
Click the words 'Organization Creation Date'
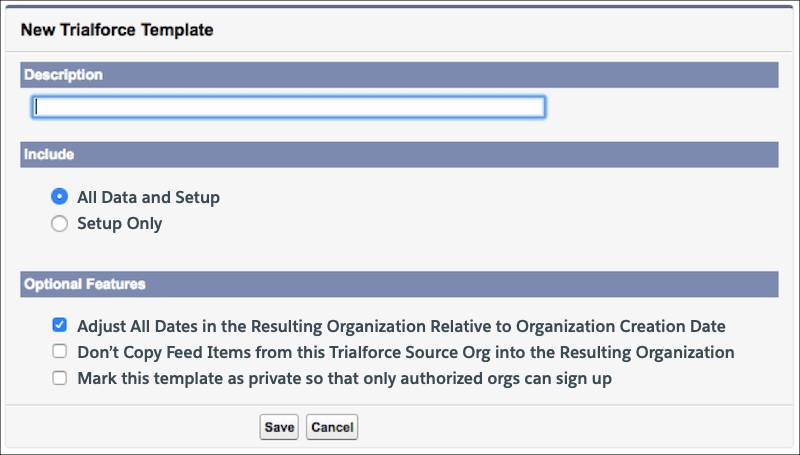[x=621, y=326]
